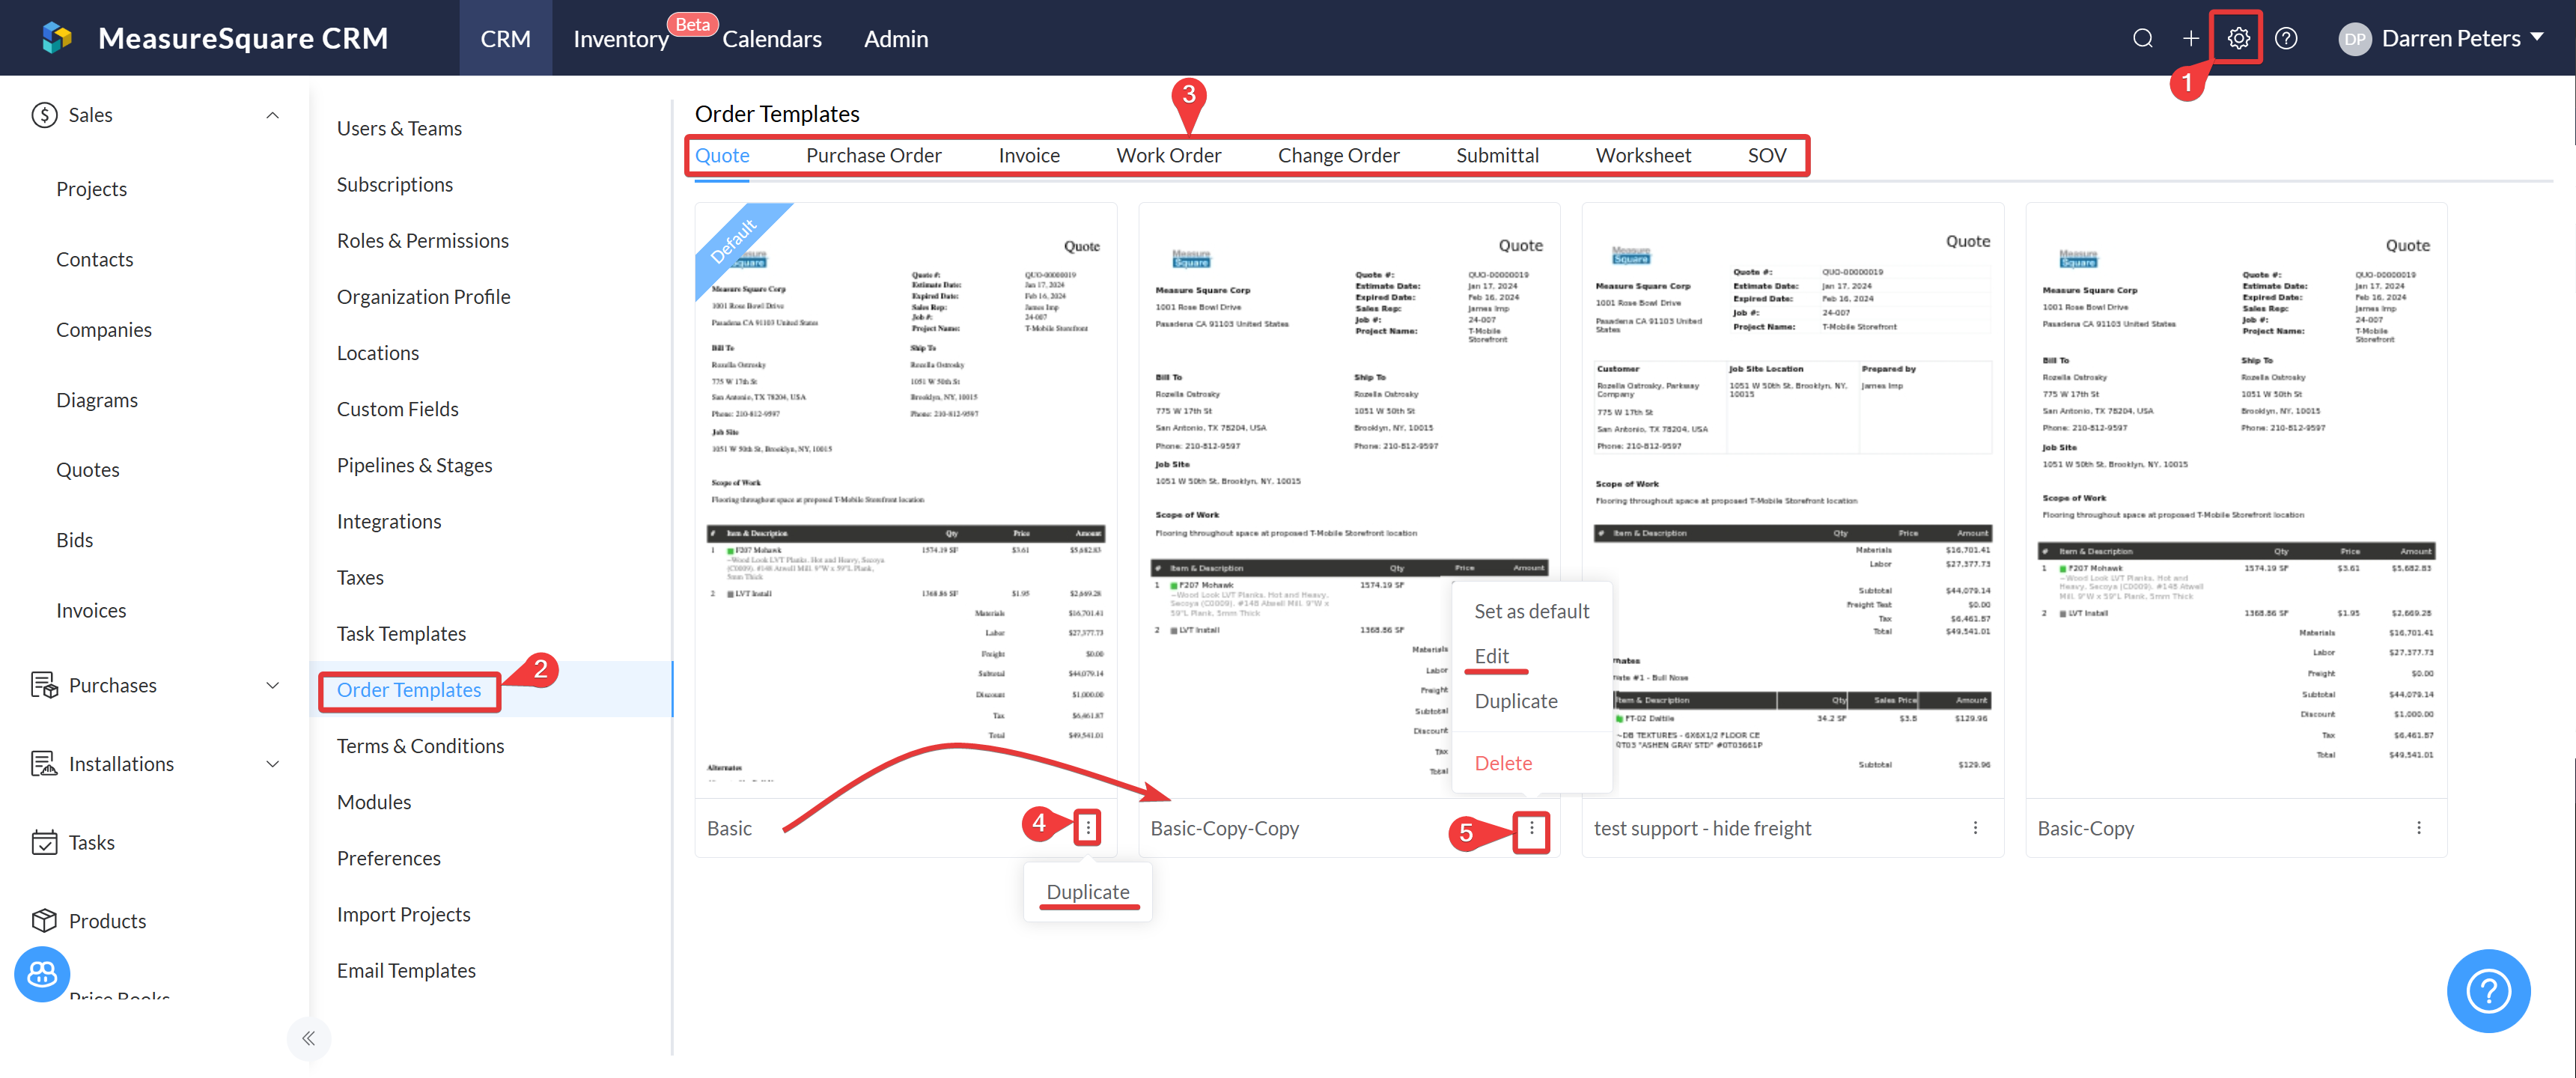Expand the Purchases section
Image resolution: width=2576 pixels, height=1078 pixels.
(x=272, y=685)
